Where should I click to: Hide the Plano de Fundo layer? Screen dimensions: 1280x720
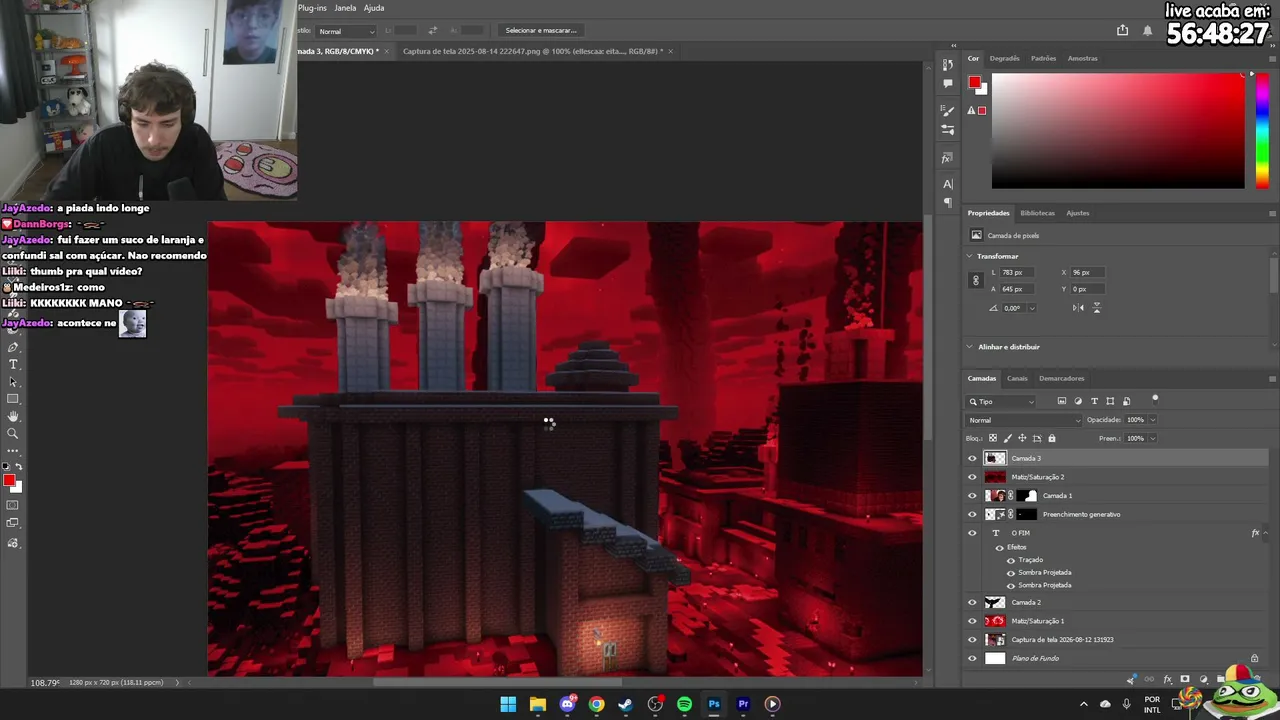click(972, 658)
